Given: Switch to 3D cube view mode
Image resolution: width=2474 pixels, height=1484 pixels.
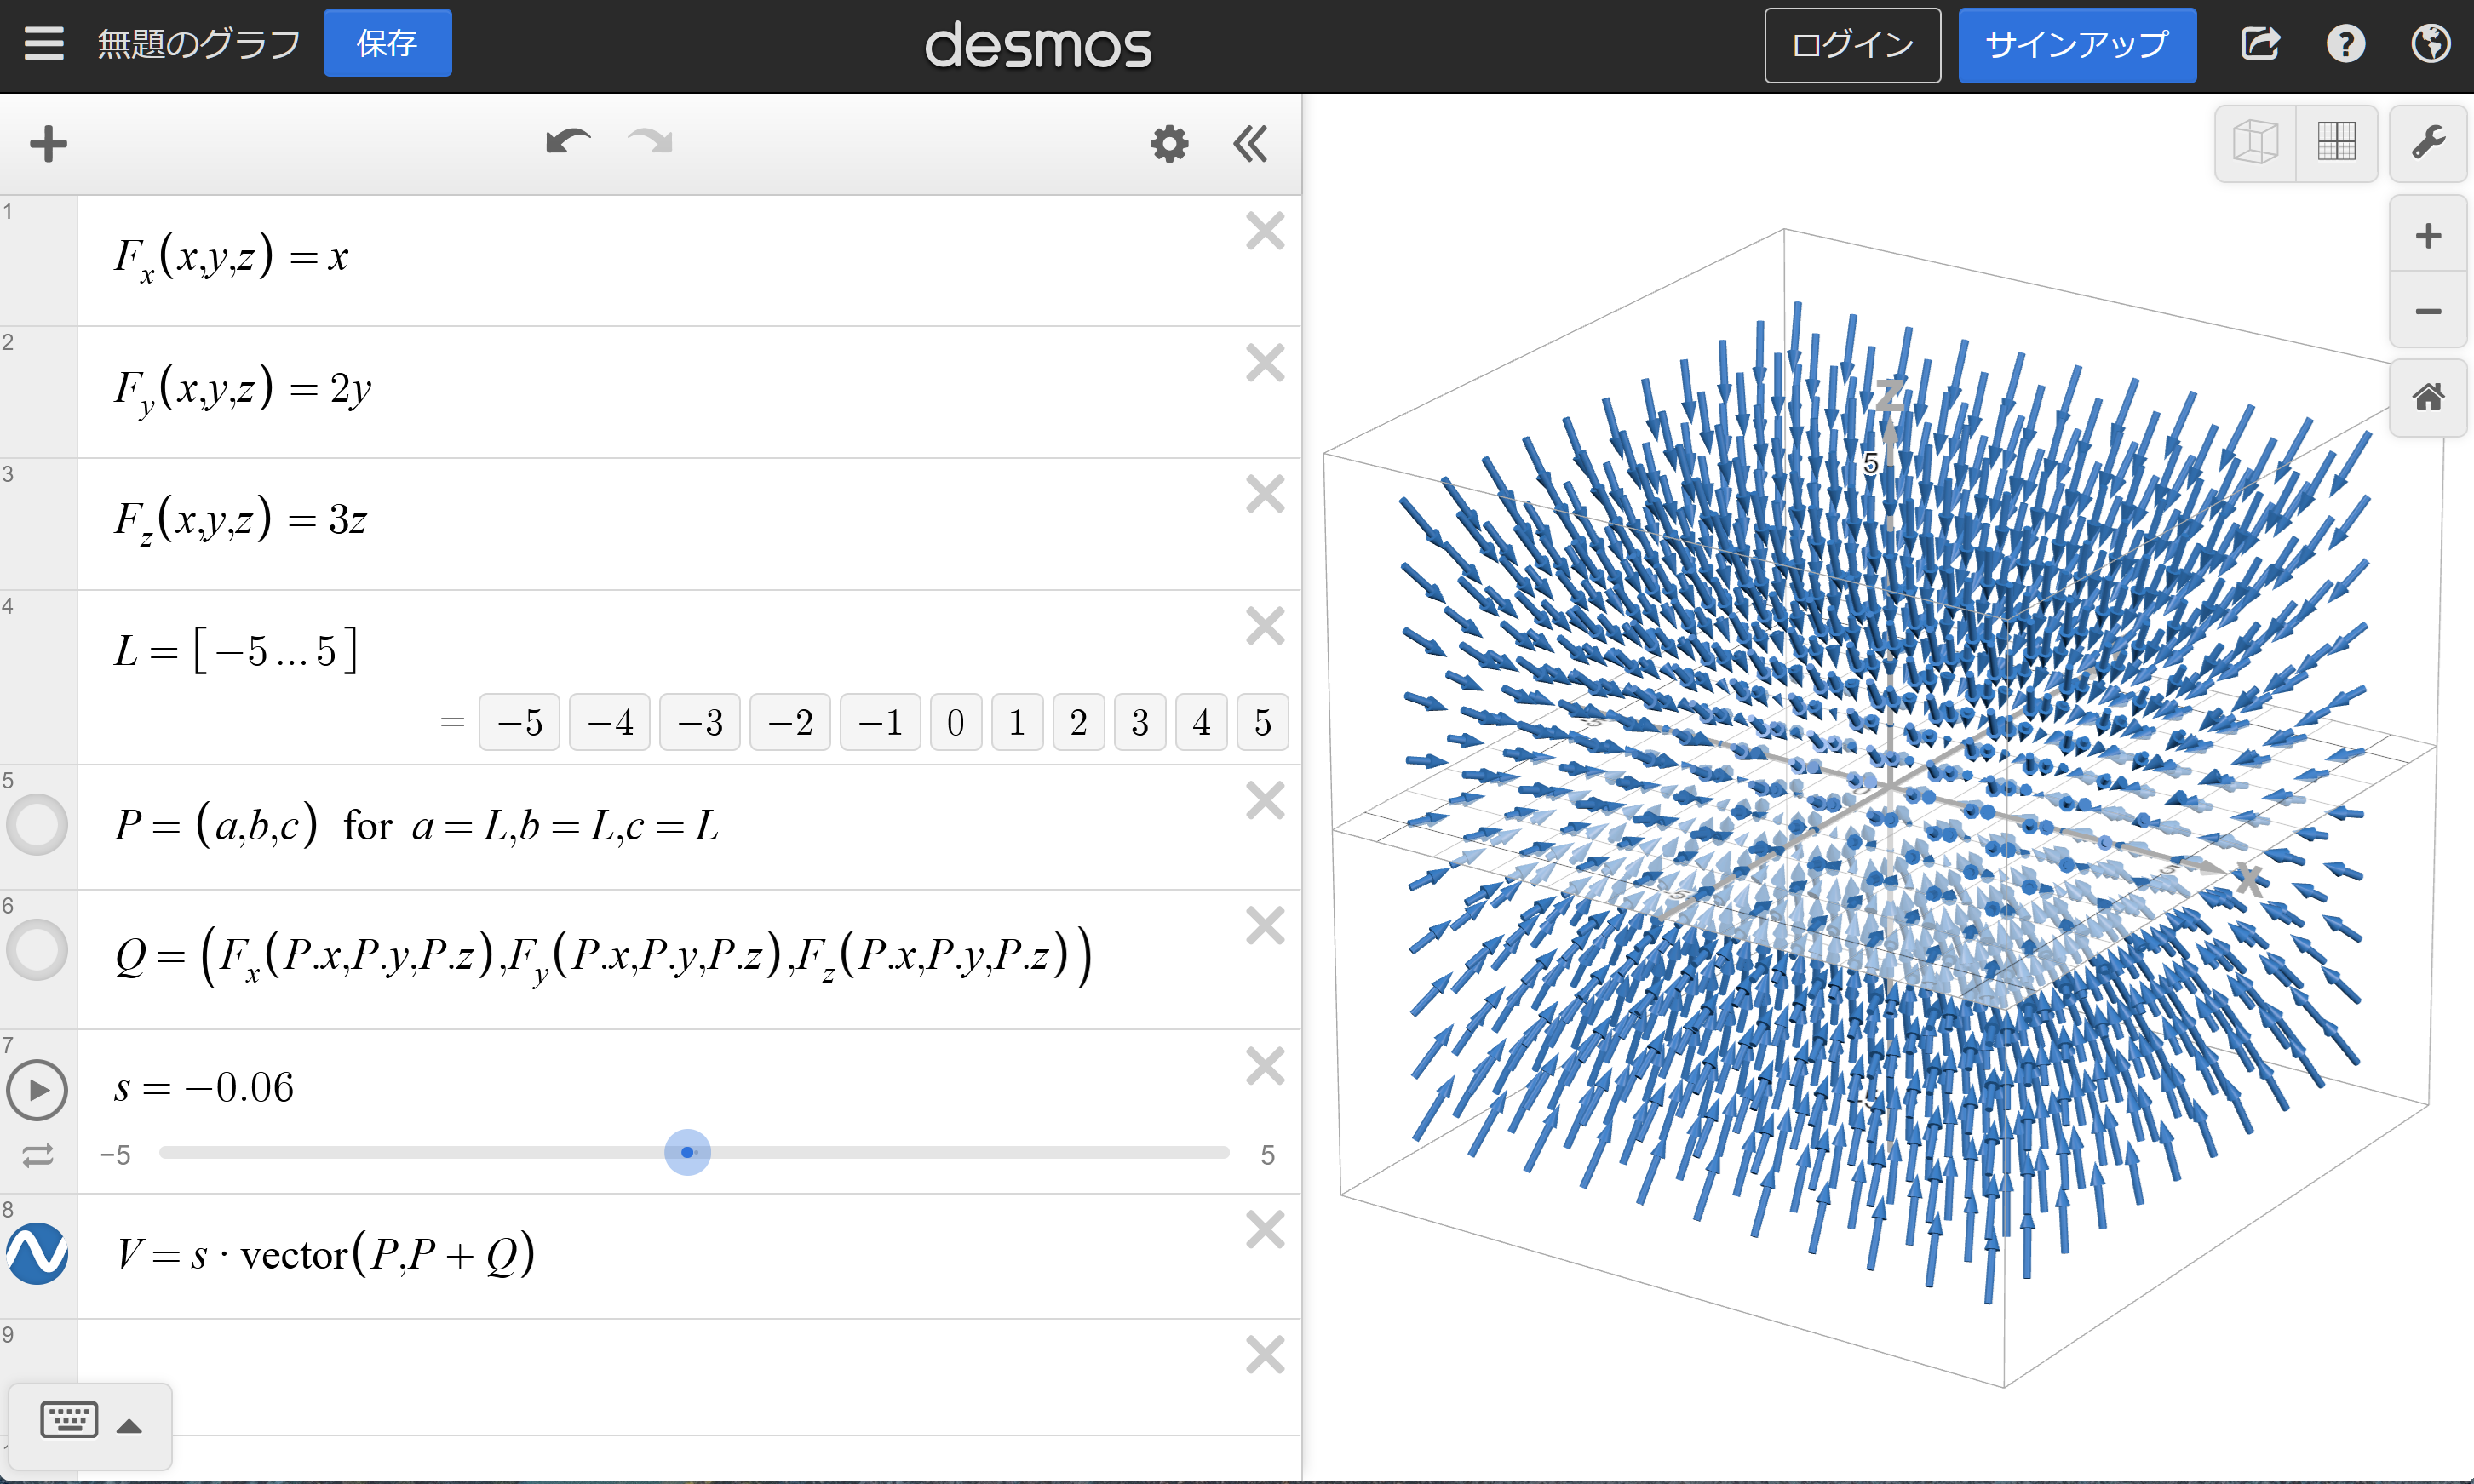Looking at the screenshot, I should (2255, 143).
